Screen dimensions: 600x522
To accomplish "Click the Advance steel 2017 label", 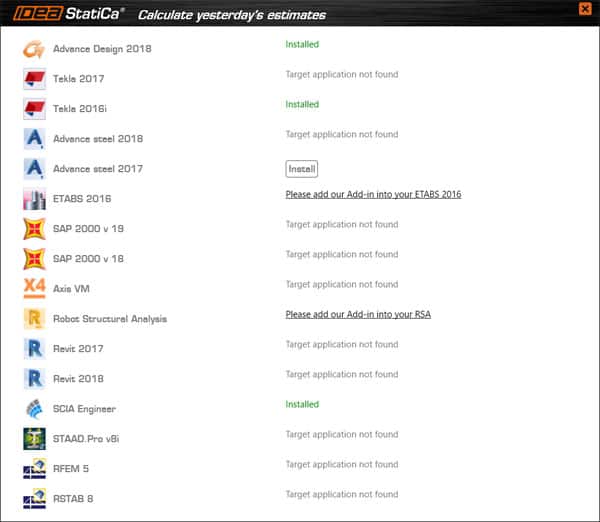I will pos(98,169).
